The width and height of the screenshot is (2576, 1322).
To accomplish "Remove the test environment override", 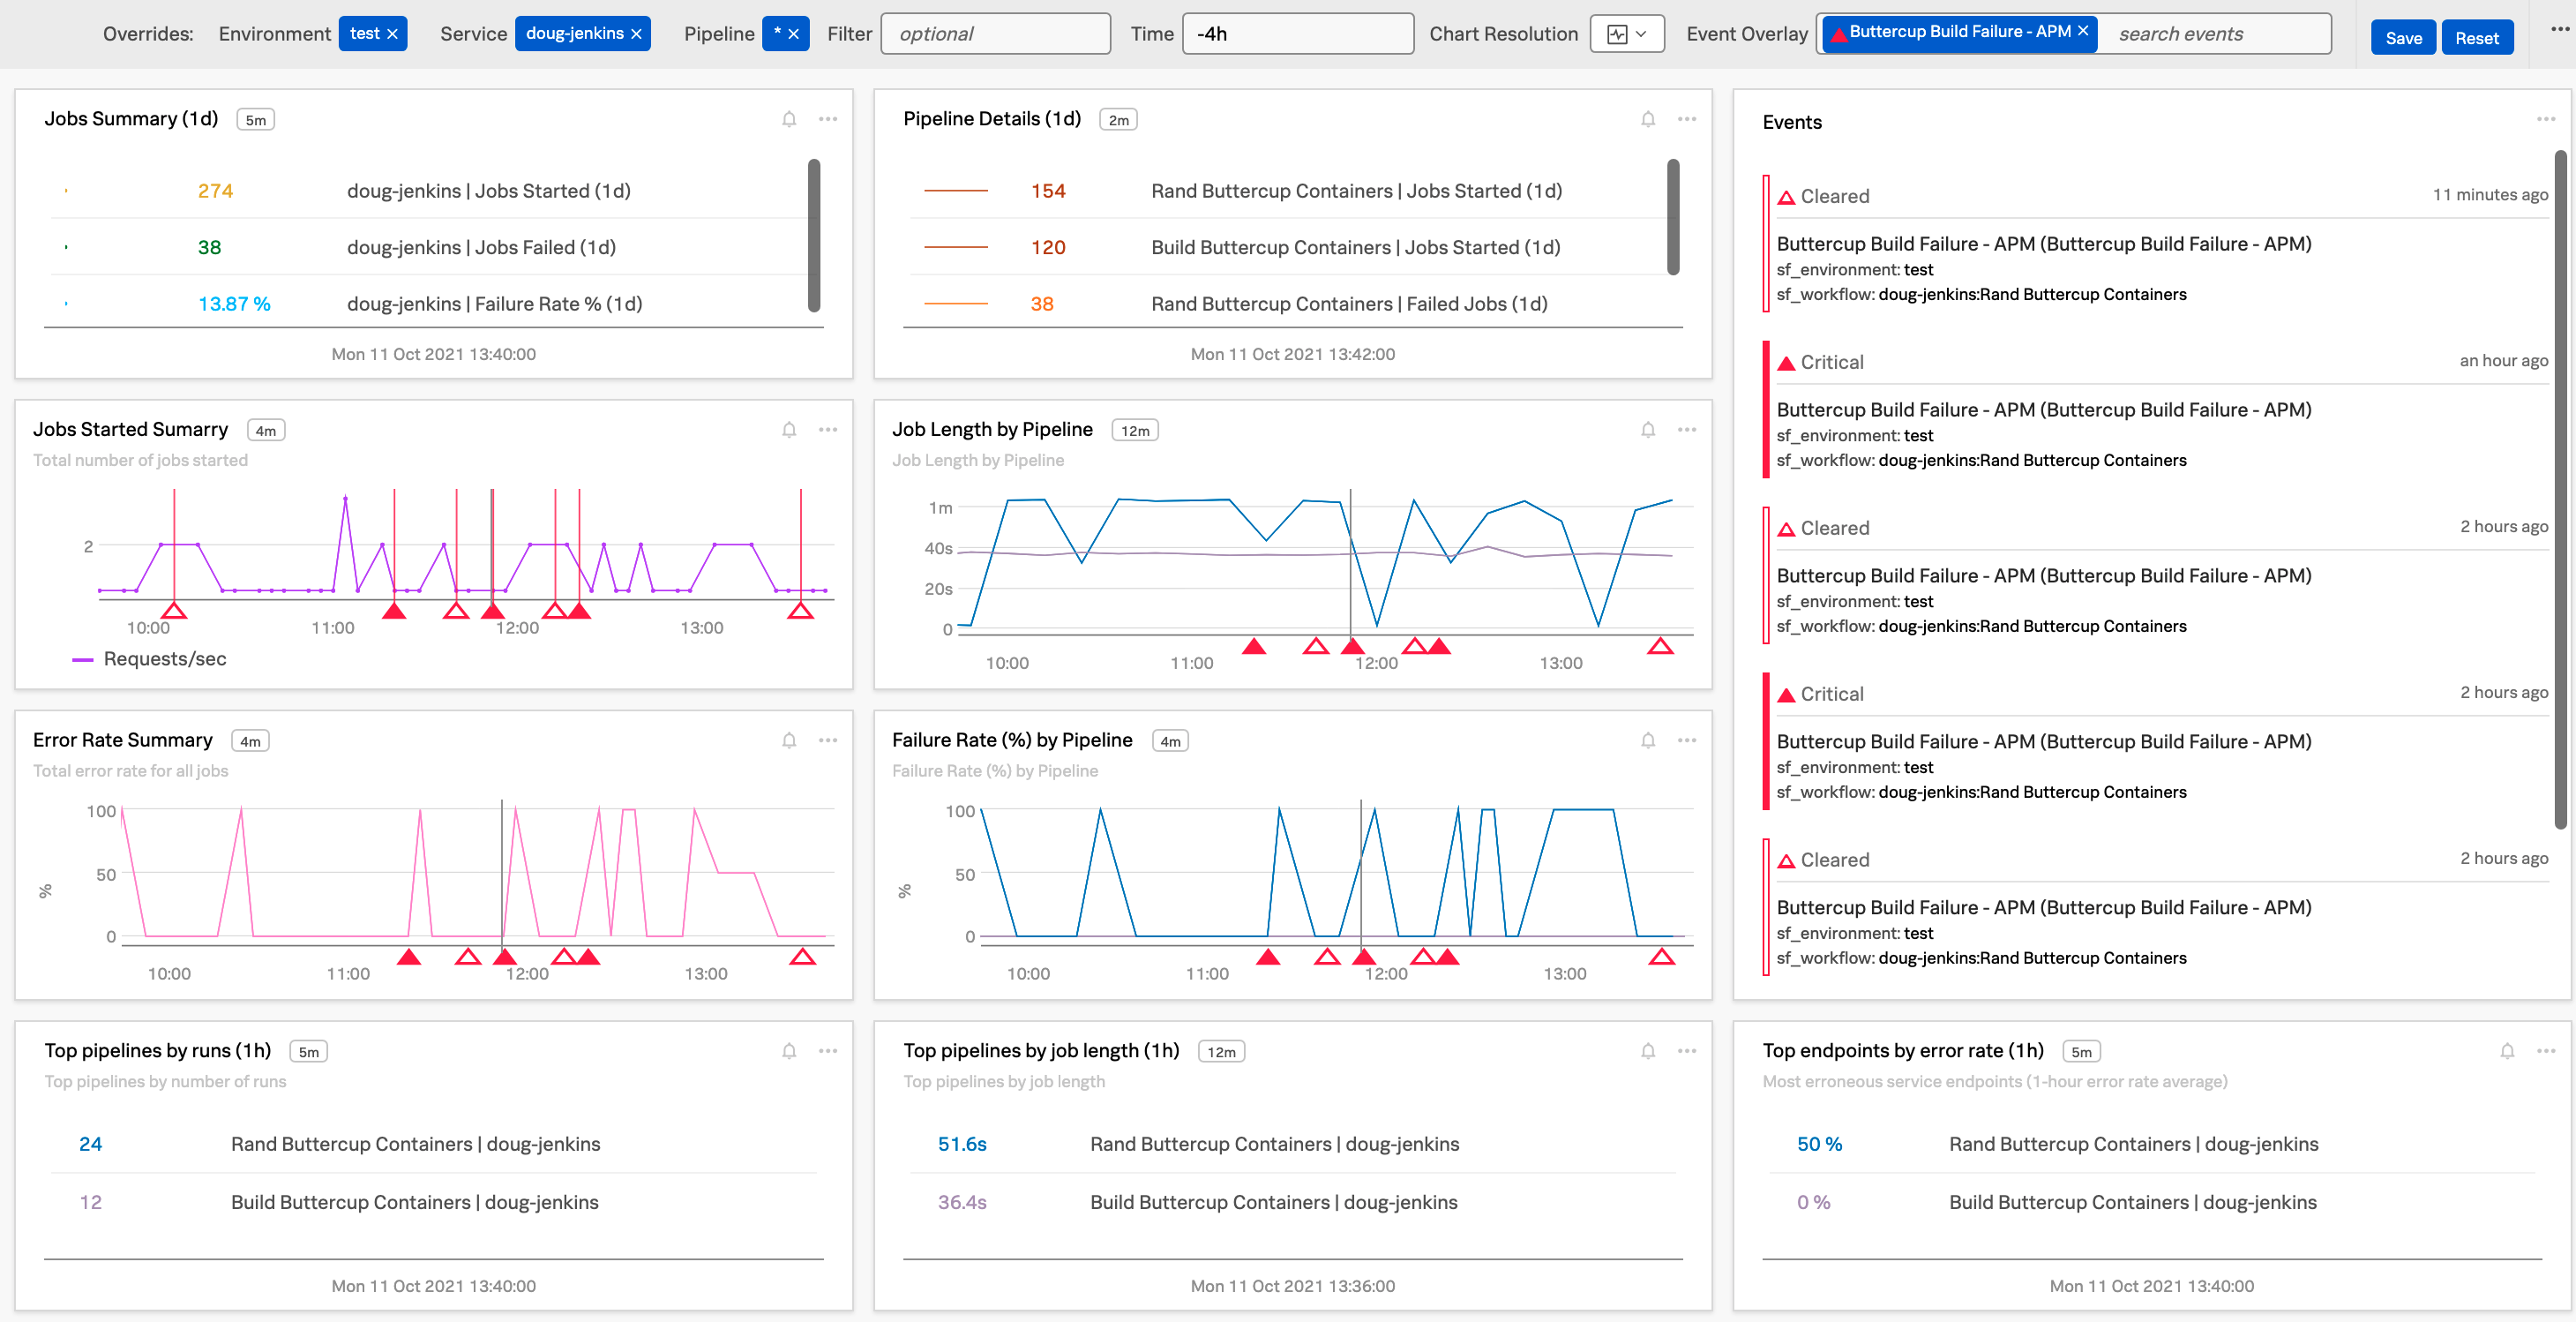I will (393, 34).
